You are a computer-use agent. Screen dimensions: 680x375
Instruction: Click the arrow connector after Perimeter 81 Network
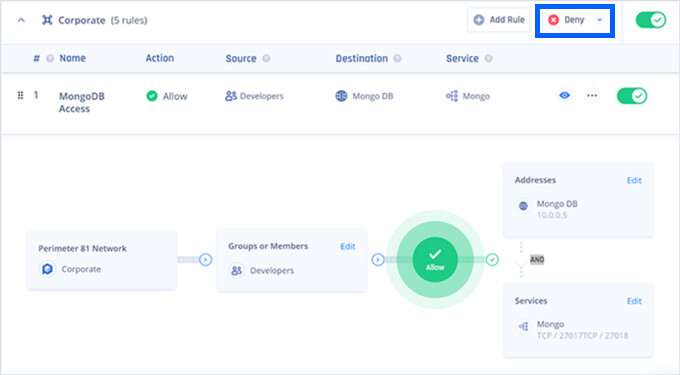click(x=206, y=260)
